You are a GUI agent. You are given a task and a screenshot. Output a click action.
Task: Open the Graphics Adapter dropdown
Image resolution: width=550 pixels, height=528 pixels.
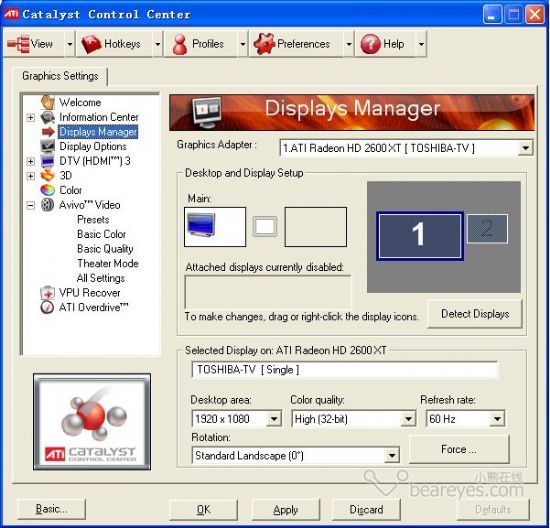[x=525, y=148]
